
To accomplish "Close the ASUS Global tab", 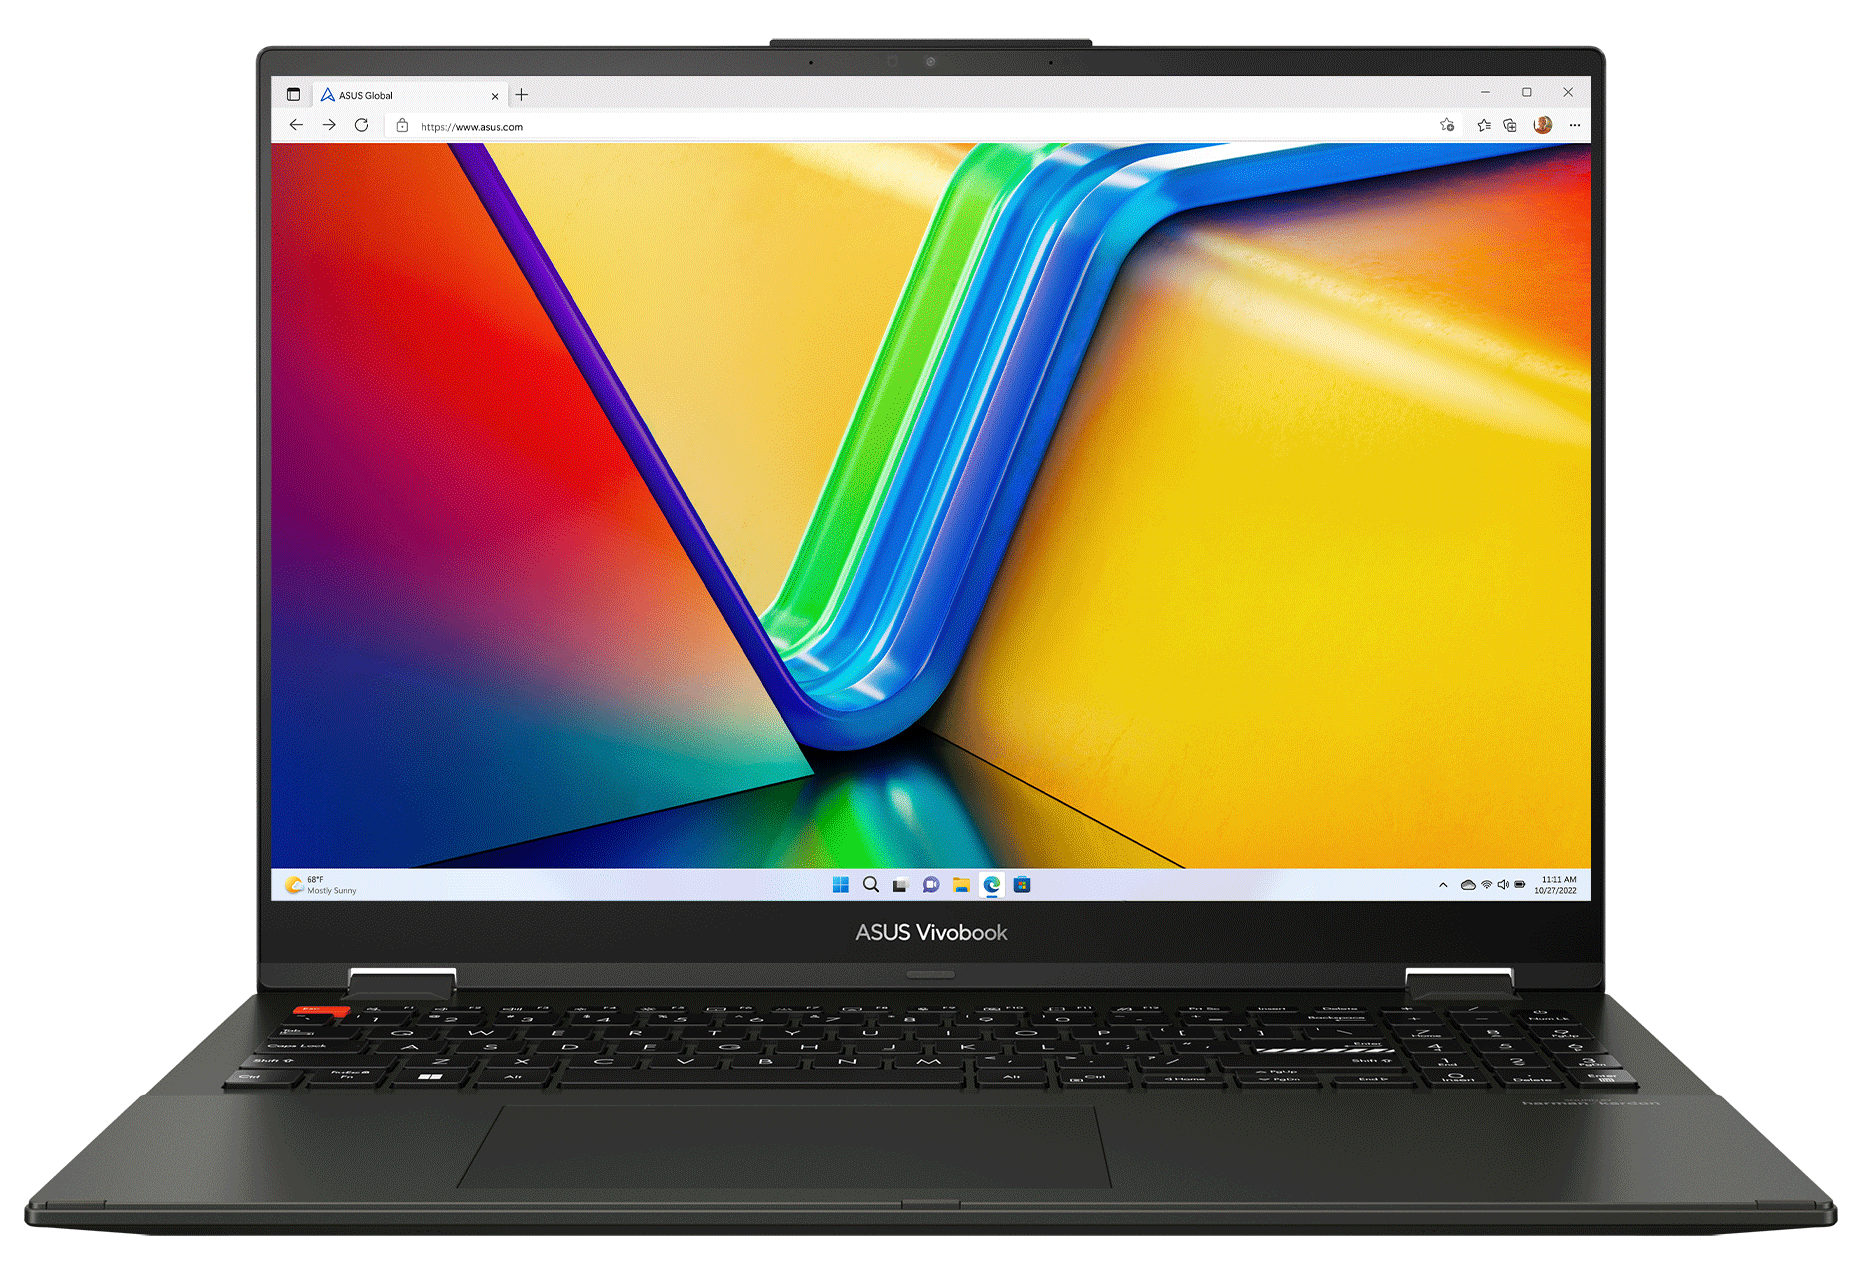I will [495, 96].
